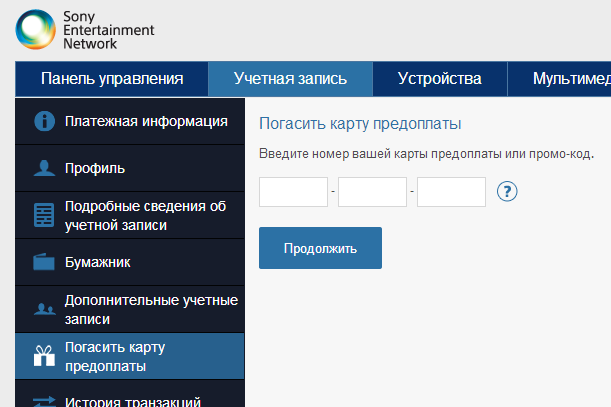Open the Мультимедиа tab
The width and height of the screenshot is (611, 407).
coord(560,79)
